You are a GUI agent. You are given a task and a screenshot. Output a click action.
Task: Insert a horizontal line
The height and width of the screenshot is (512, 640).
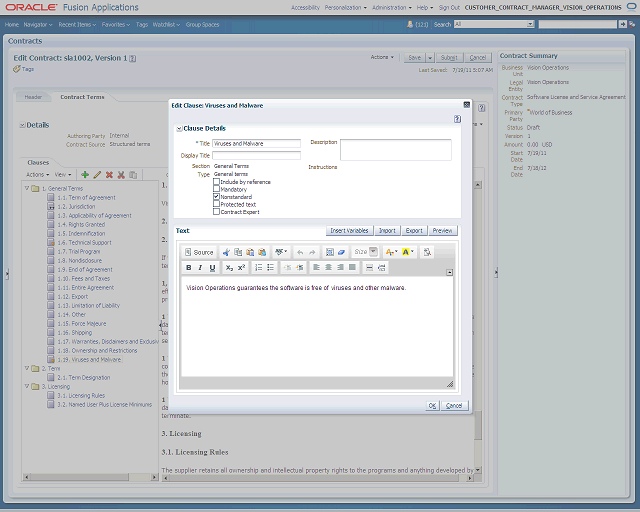(x=369, y=268)
